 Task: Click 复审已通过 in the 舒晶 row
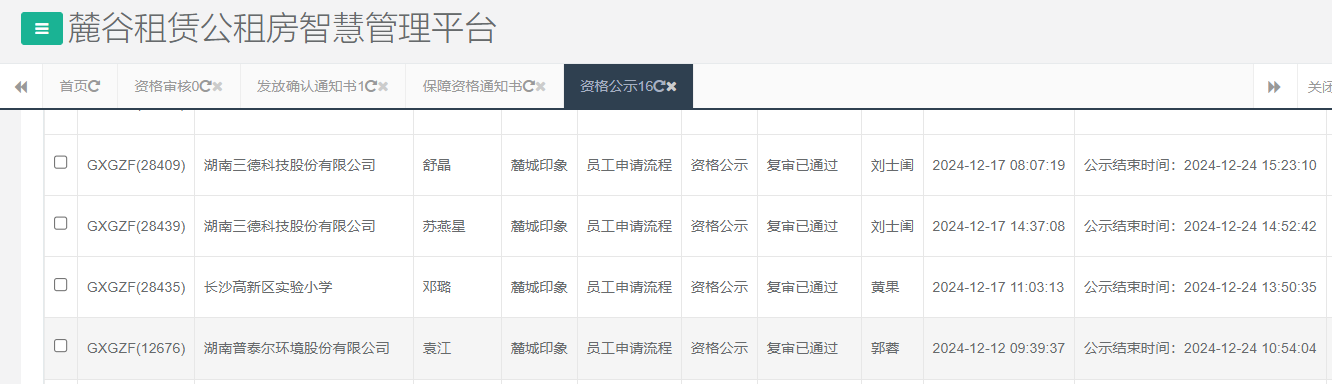click(x=802, y=165)
